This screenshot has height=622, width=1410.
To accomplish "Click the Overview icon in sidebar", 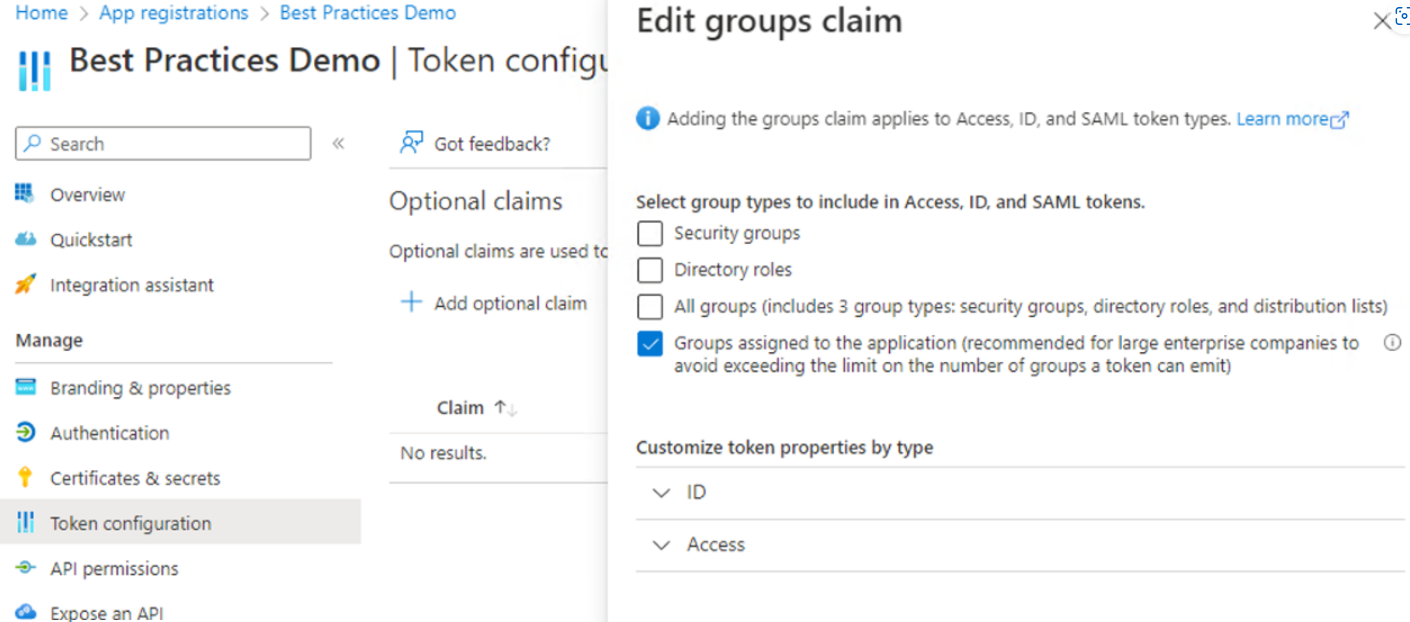I will (25, 194).
